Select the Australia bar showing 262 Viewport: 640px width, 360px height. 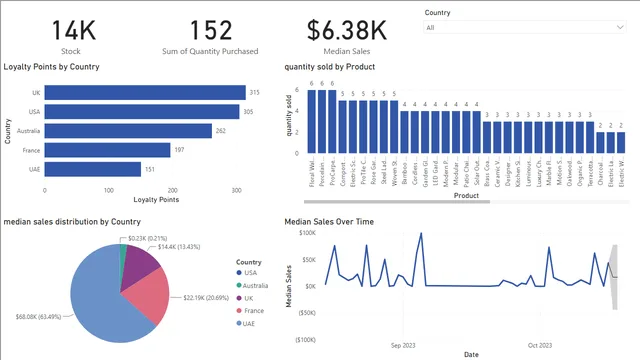[x=128, y=131]
